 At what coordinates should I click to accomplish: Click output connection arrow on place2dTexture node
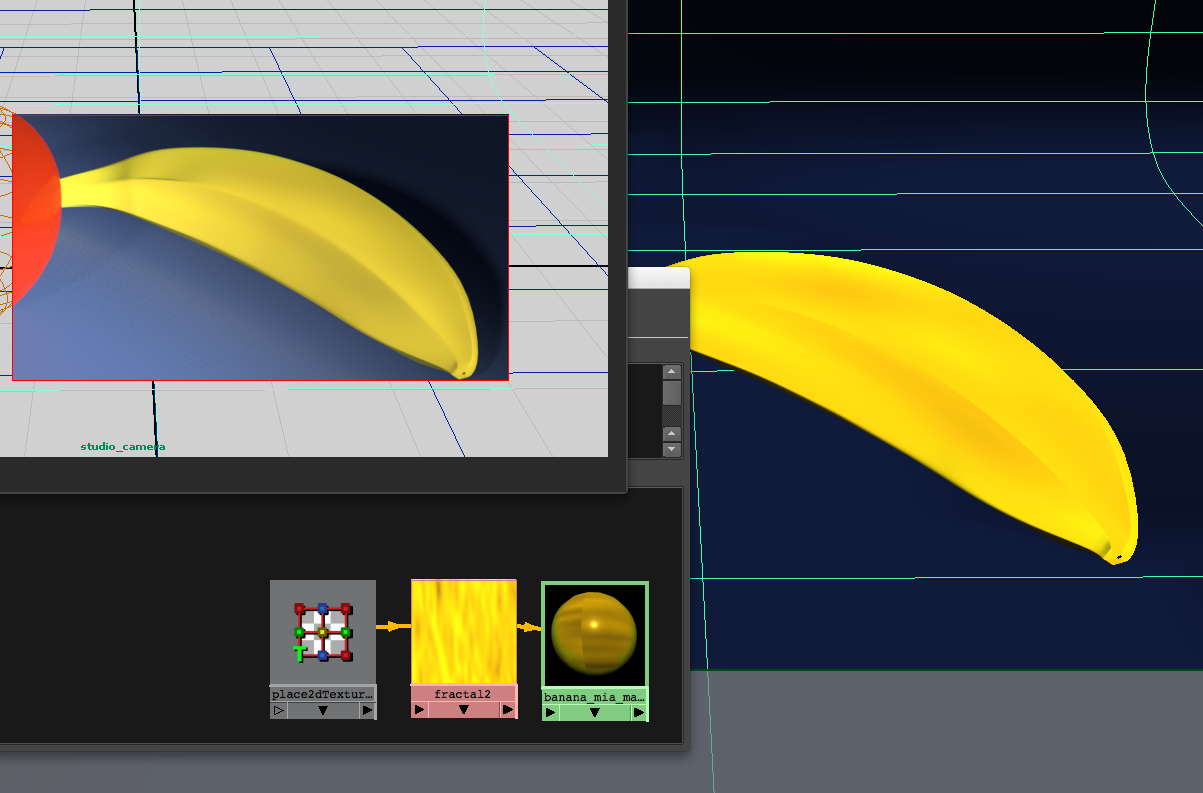(x=367, y=711)
